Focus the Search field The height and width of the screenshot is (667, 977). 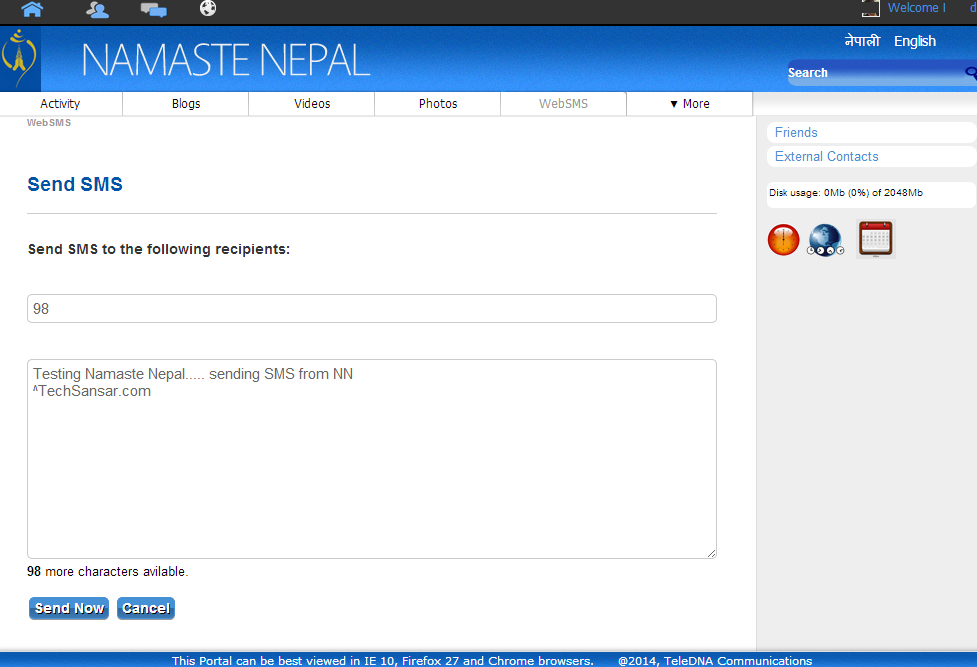(x=875, y=73)
